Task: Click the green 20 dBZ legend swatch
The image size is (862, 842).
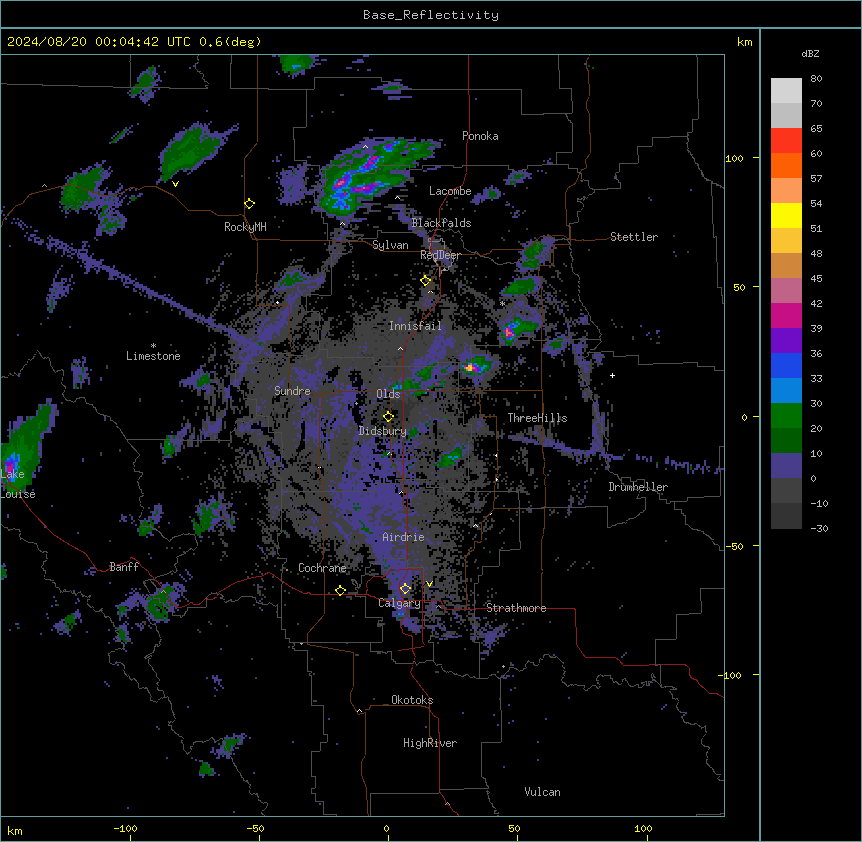Action: (786, 416)
